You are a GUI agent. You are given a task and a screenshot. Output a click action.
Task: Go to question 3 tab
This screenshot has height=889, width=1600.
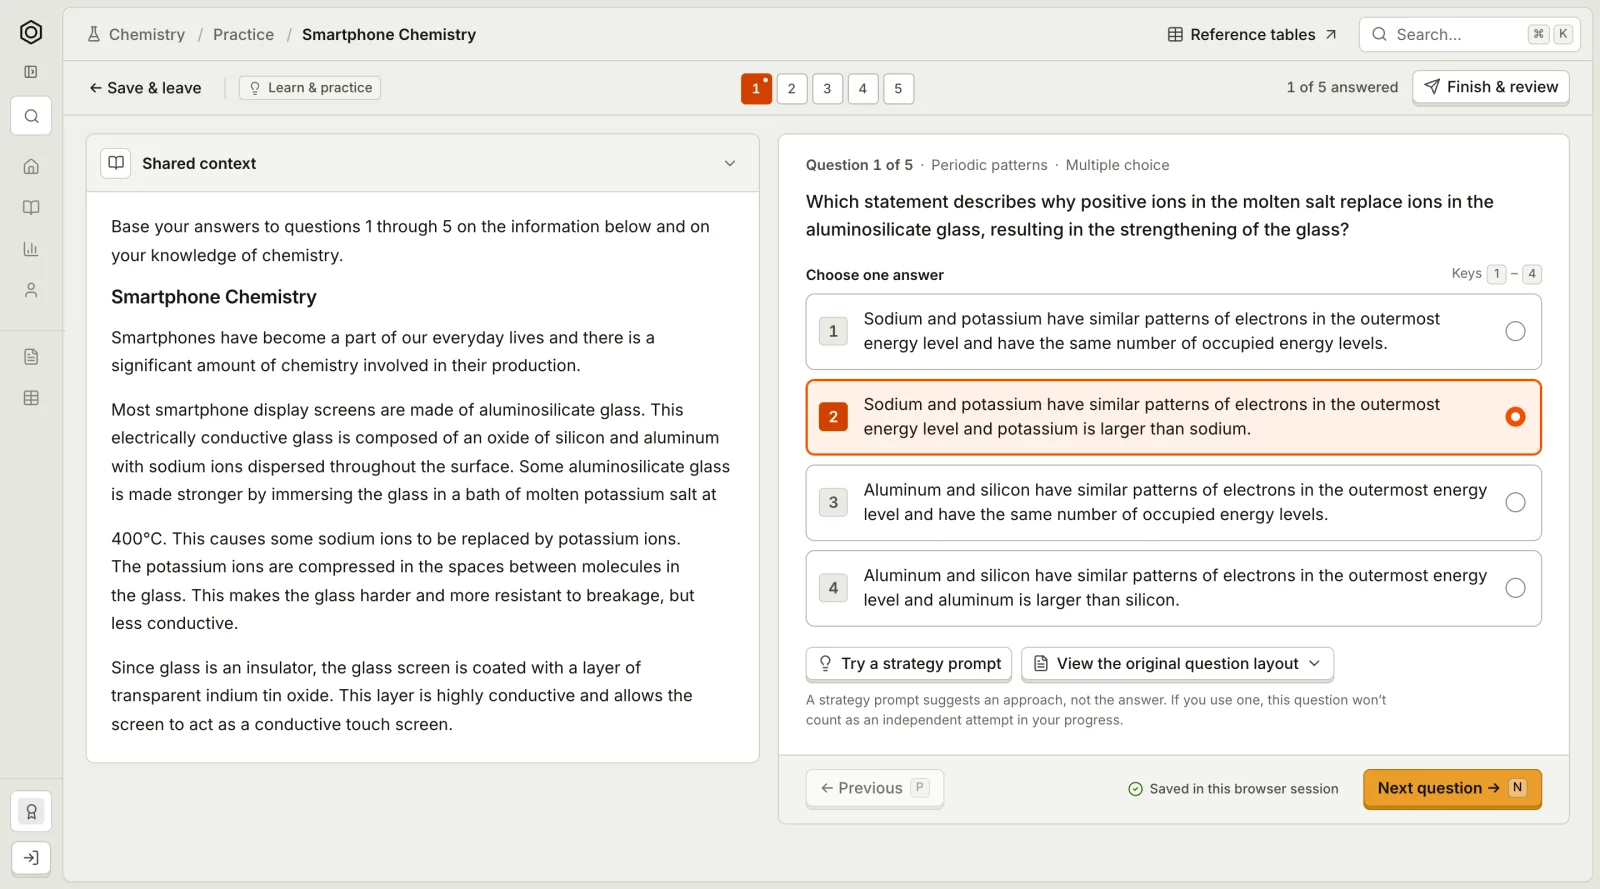[x=827, y=89]
